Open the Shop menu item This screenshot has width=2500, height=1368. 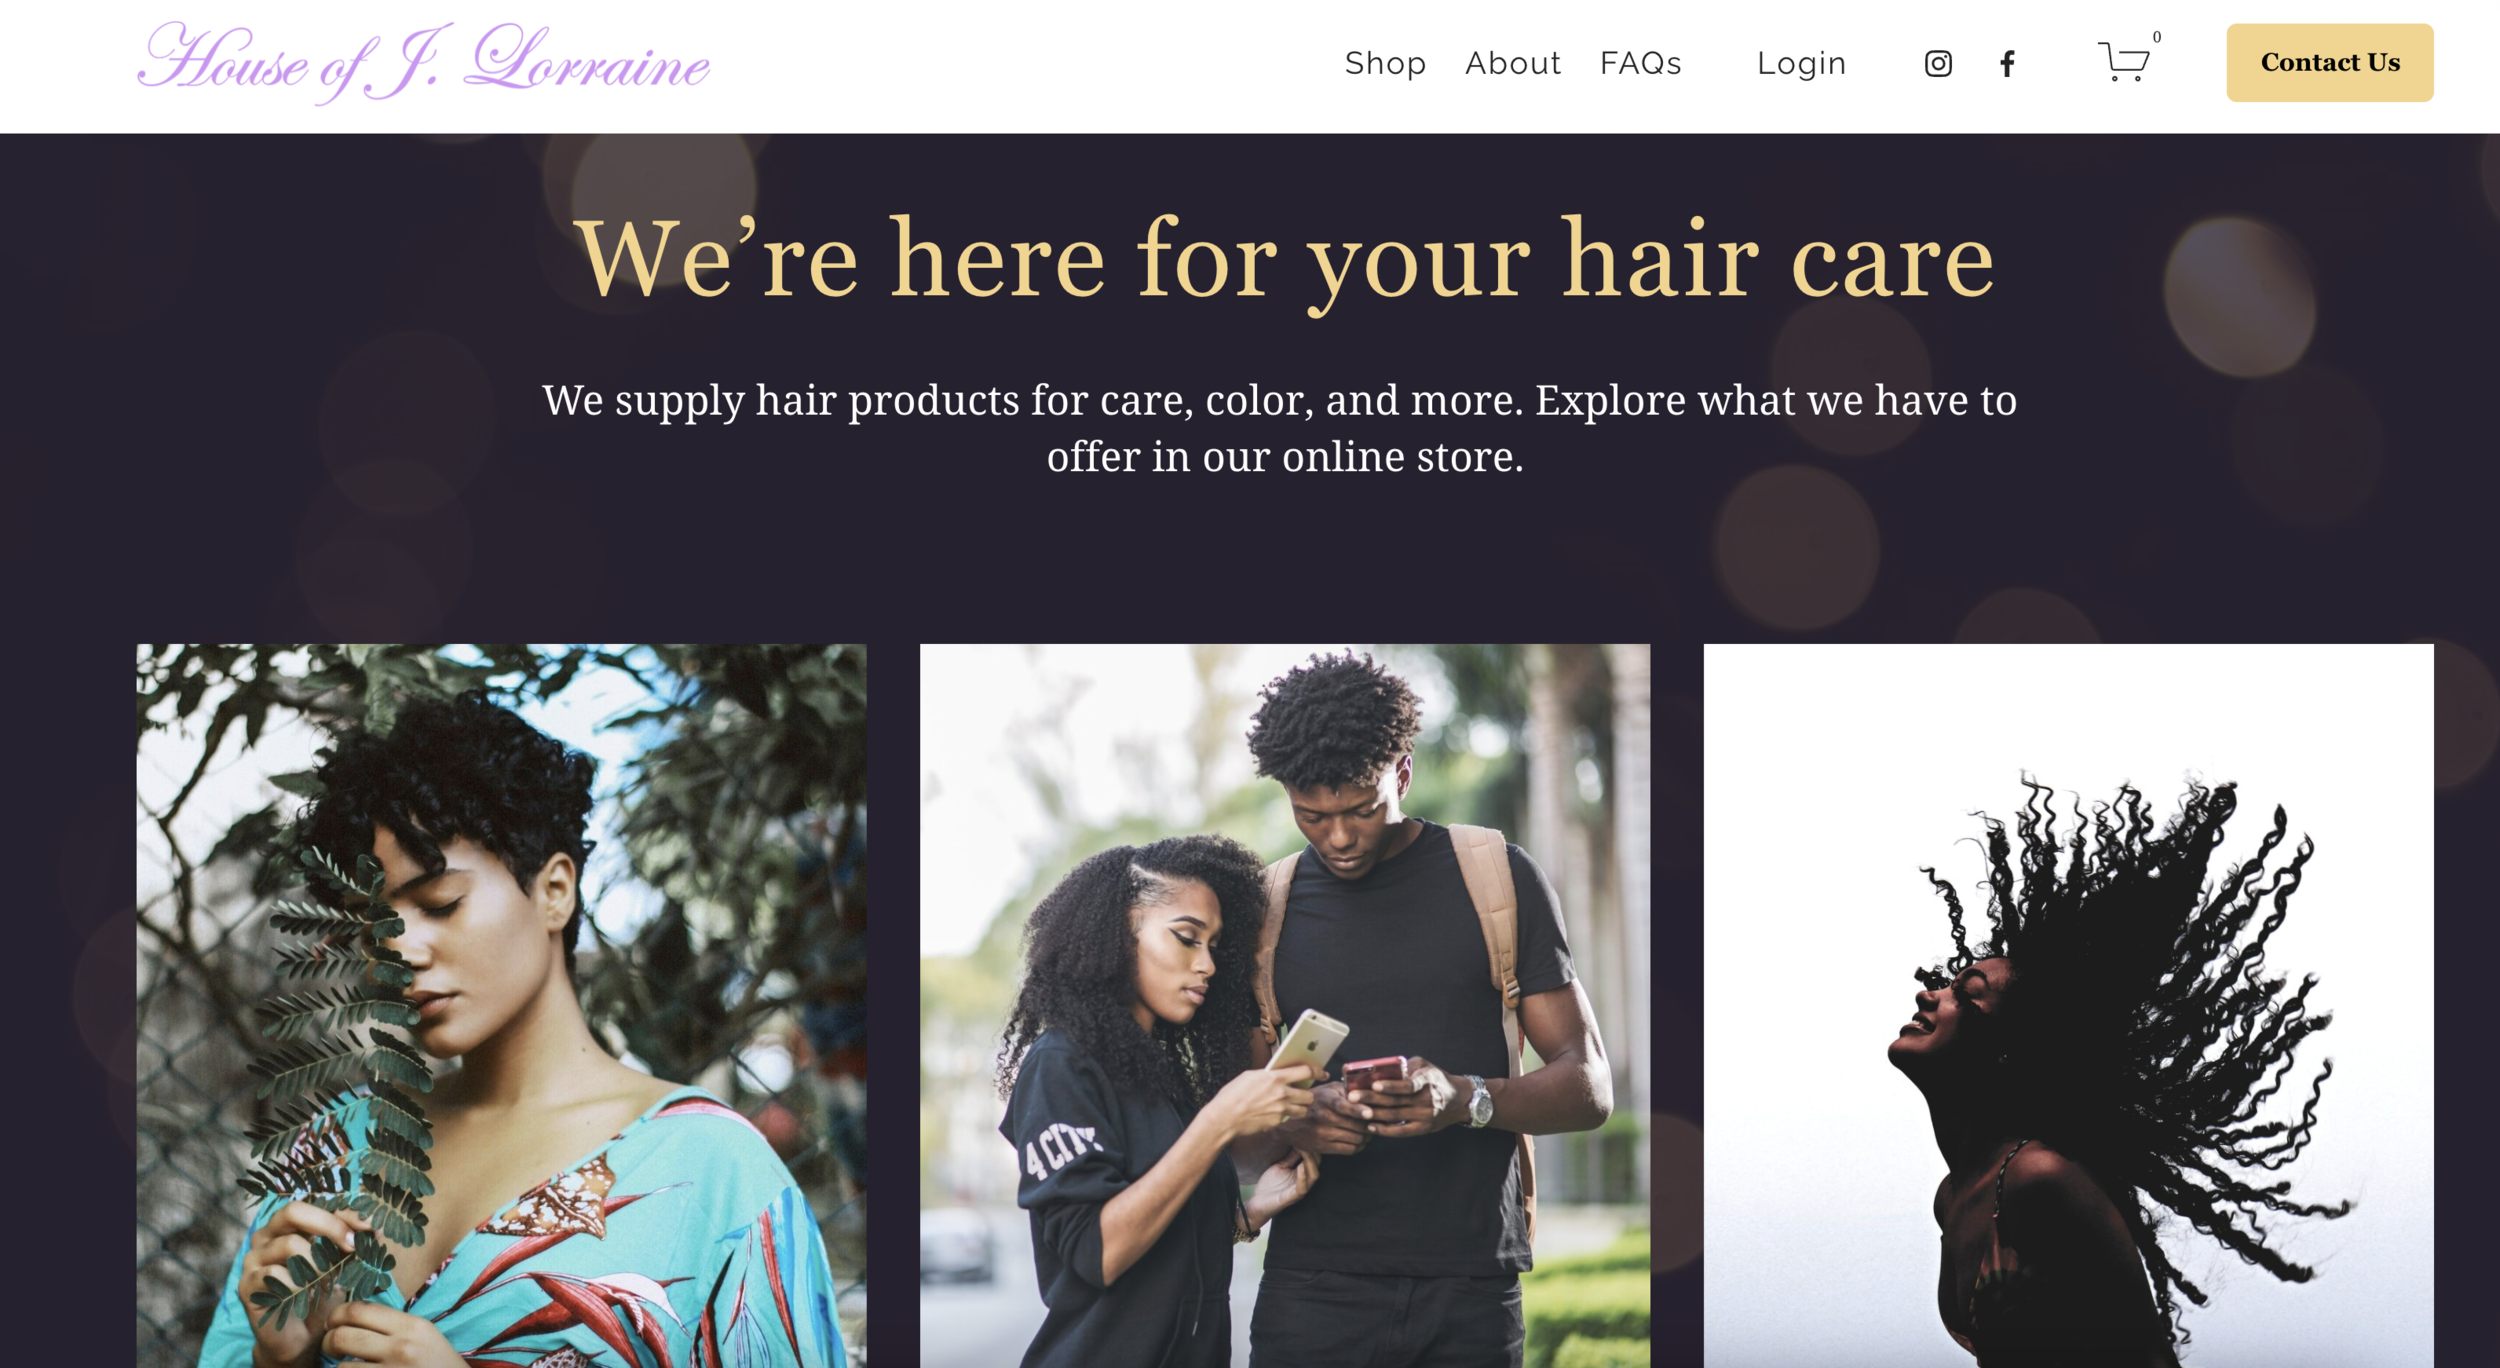point(1385,63)
